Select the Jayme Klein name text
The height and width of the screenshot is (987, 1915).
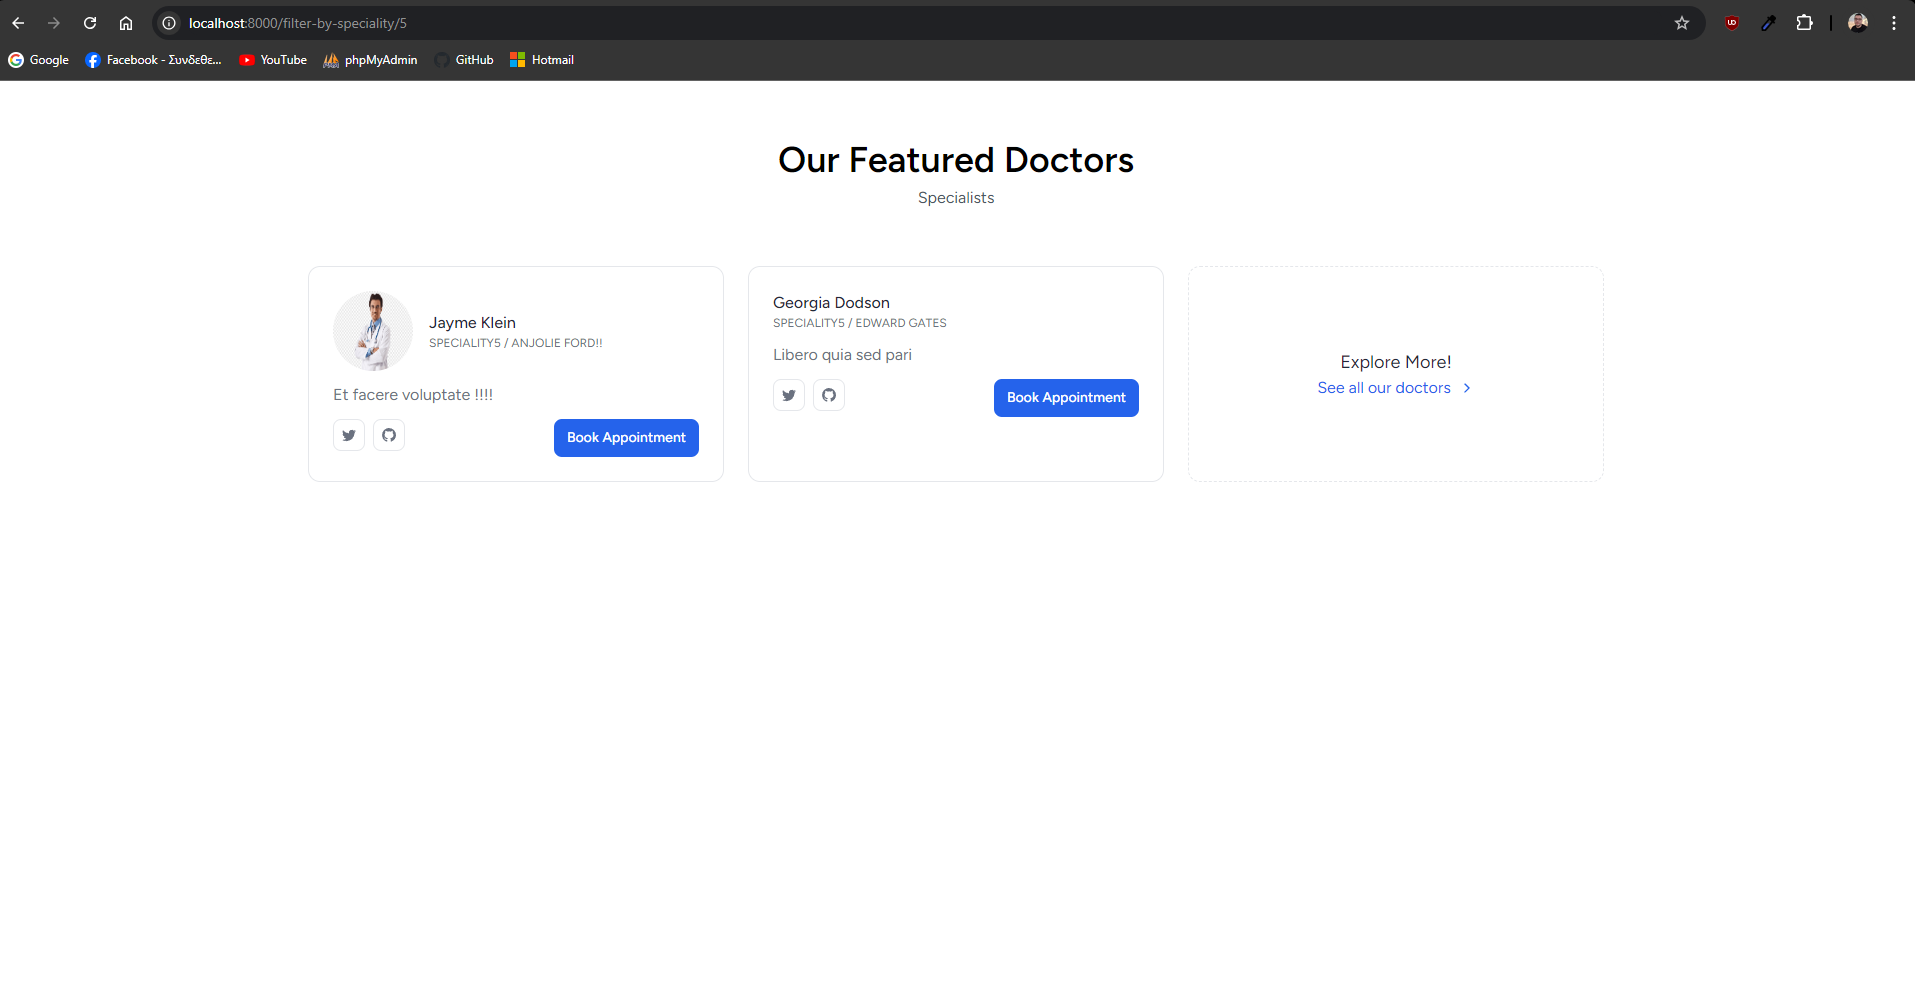(472, 323)
